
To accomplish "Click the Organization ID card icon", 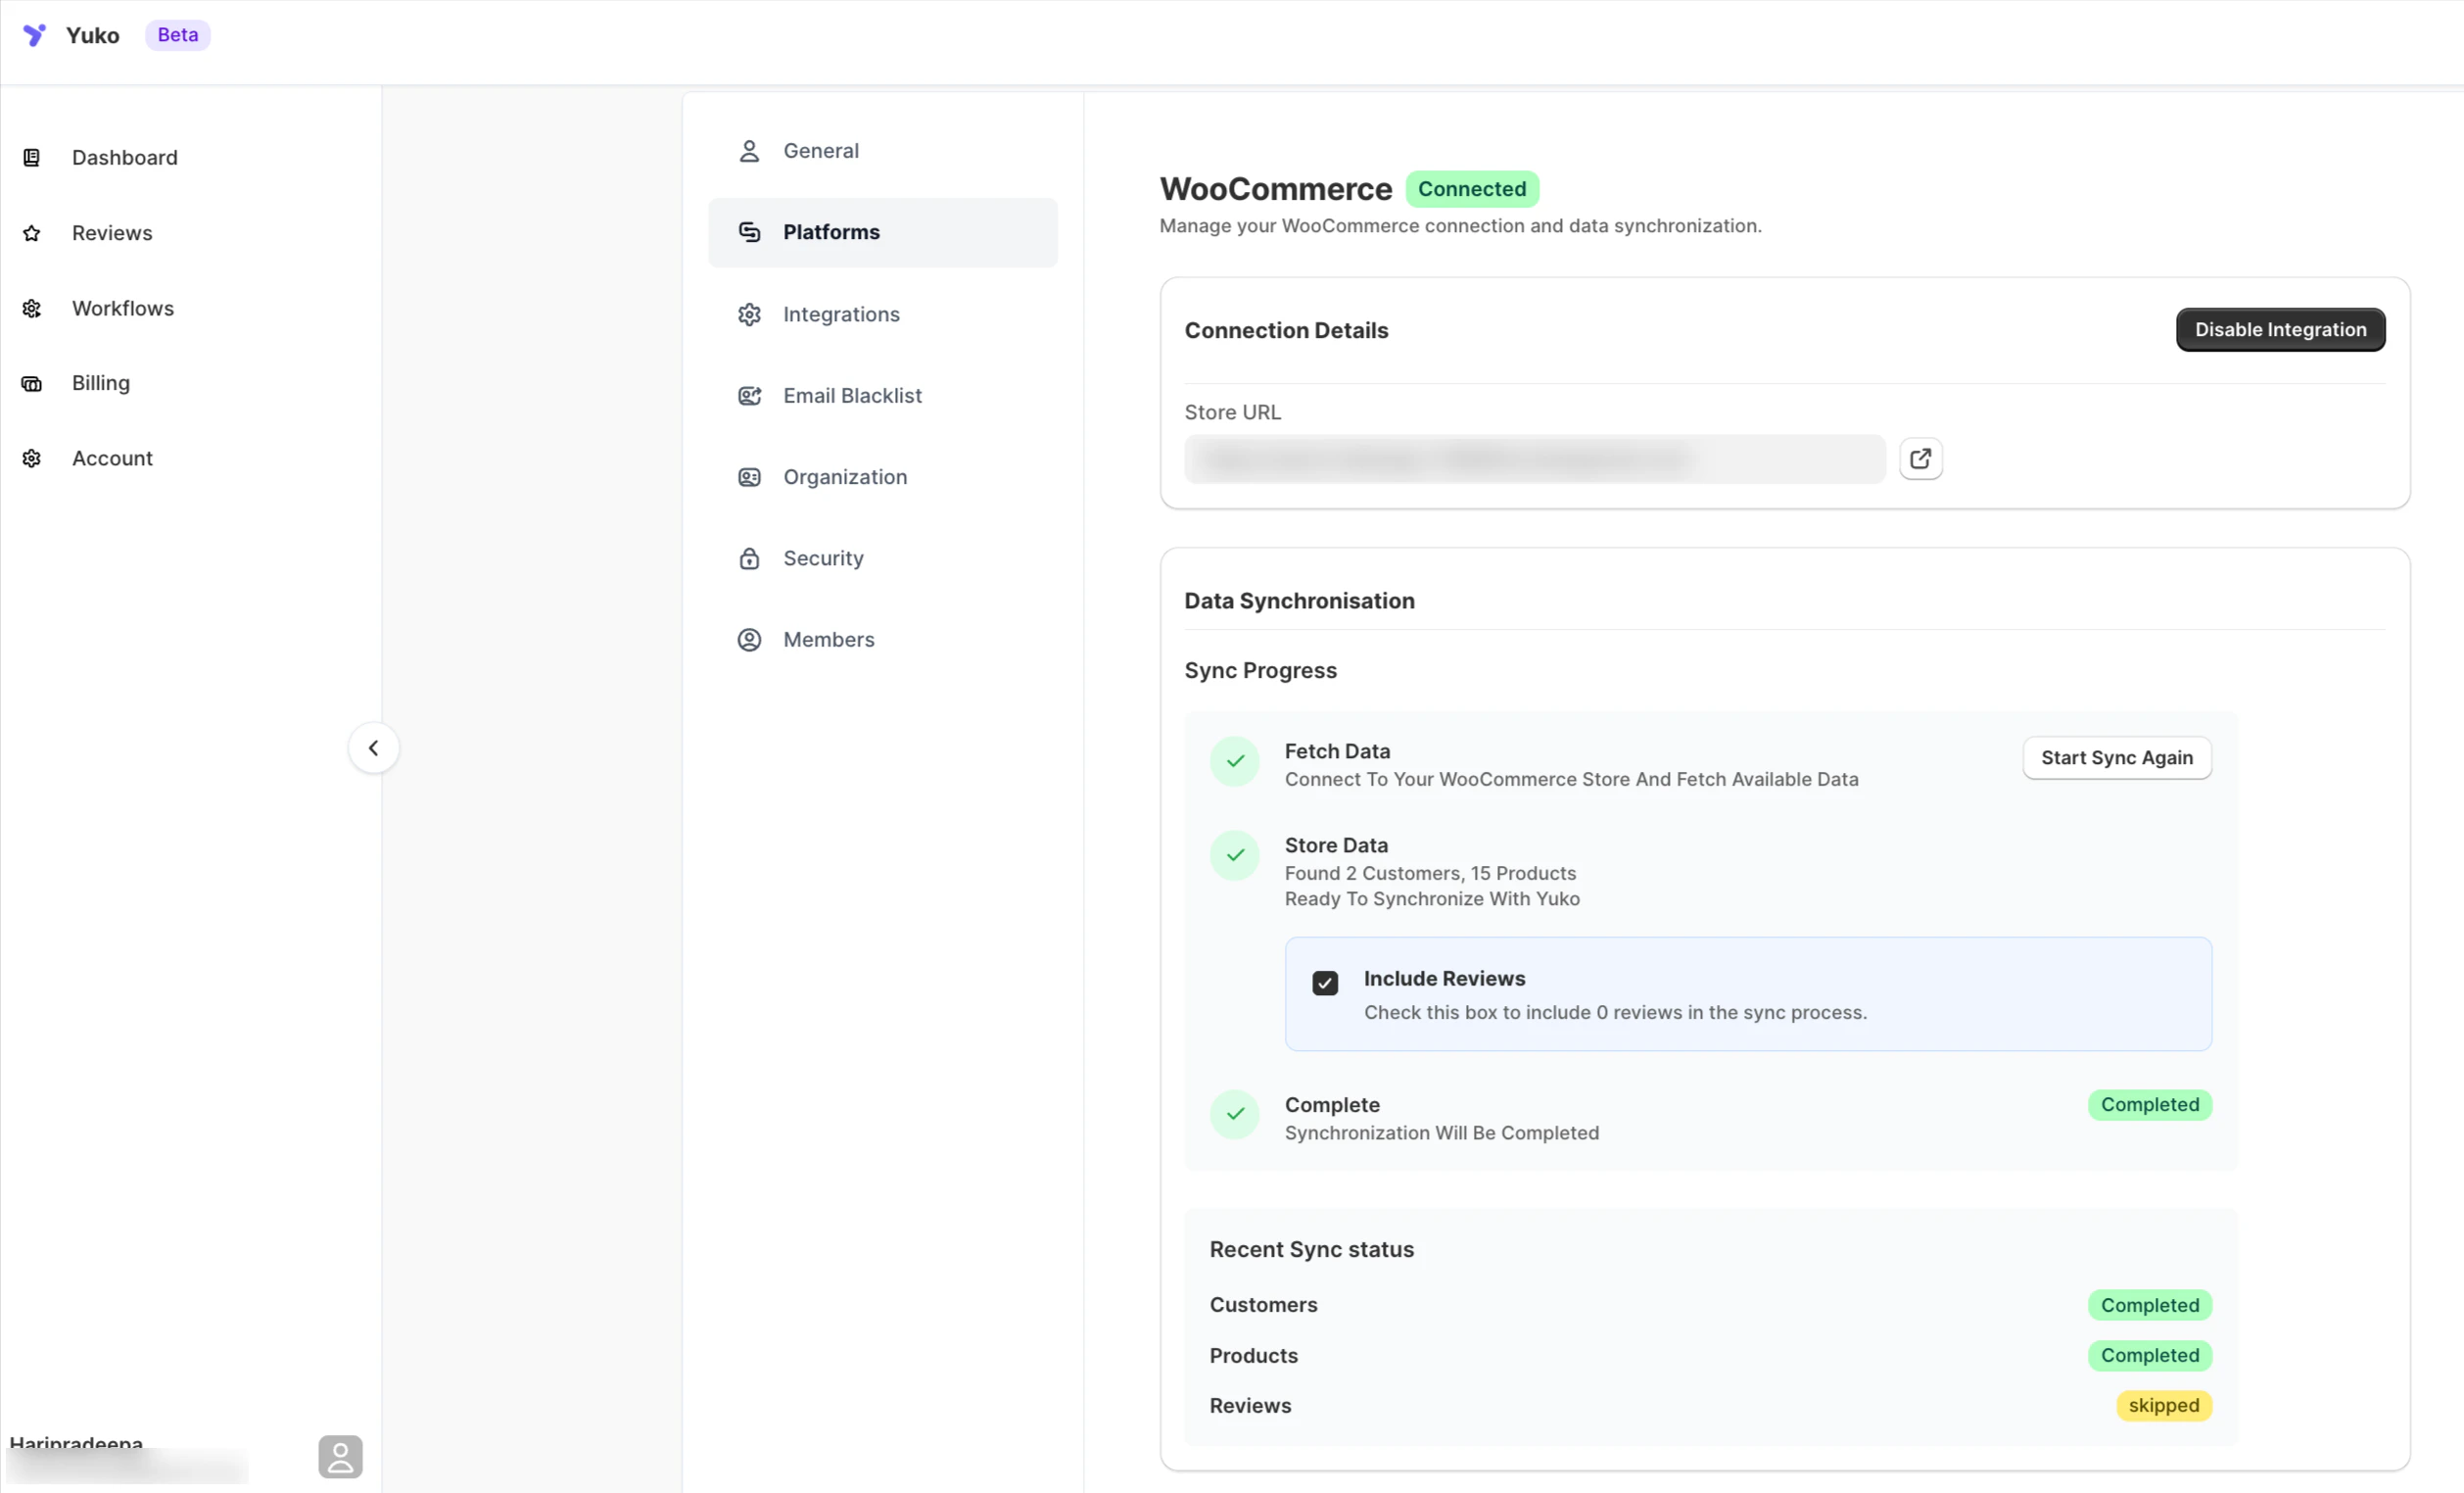I will click(x=749, y=477).
